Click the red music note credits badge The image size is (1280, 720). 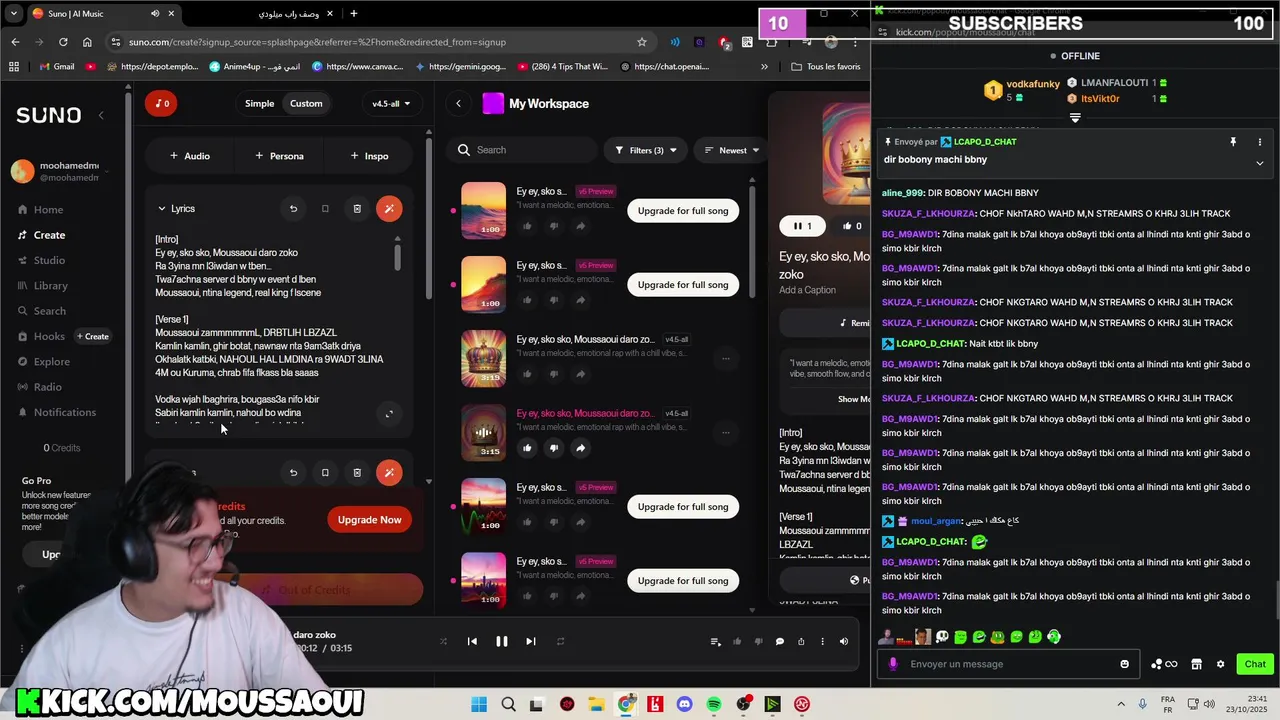[160, 103]
